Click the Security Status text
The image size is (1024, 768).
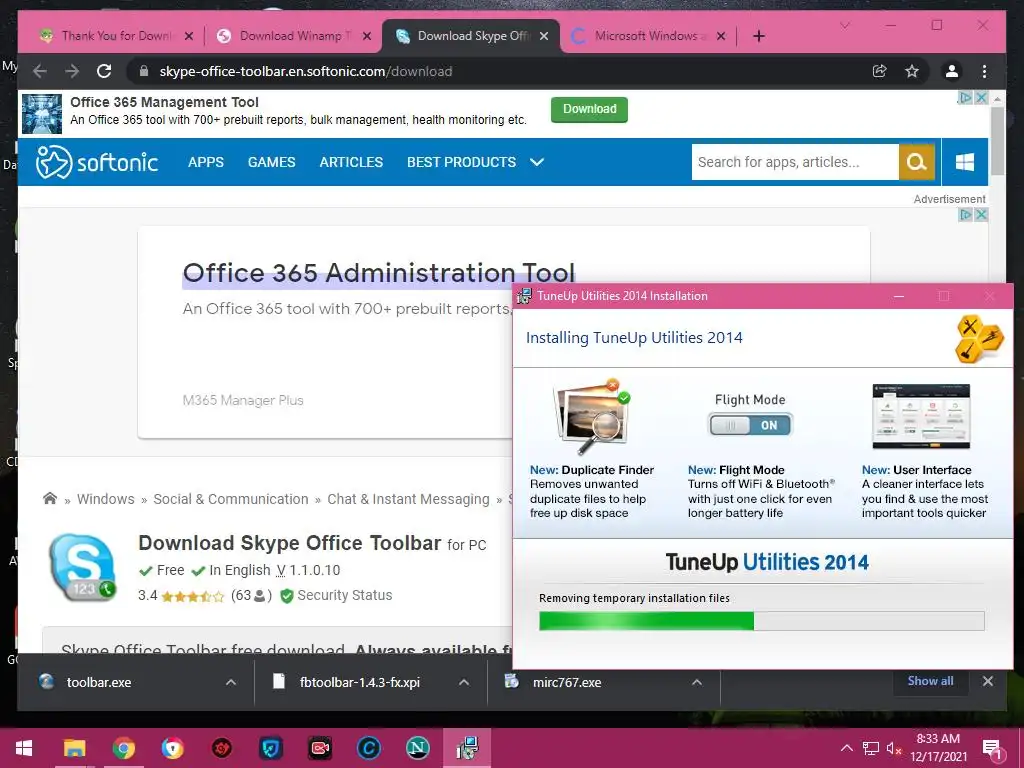point(345,595)
